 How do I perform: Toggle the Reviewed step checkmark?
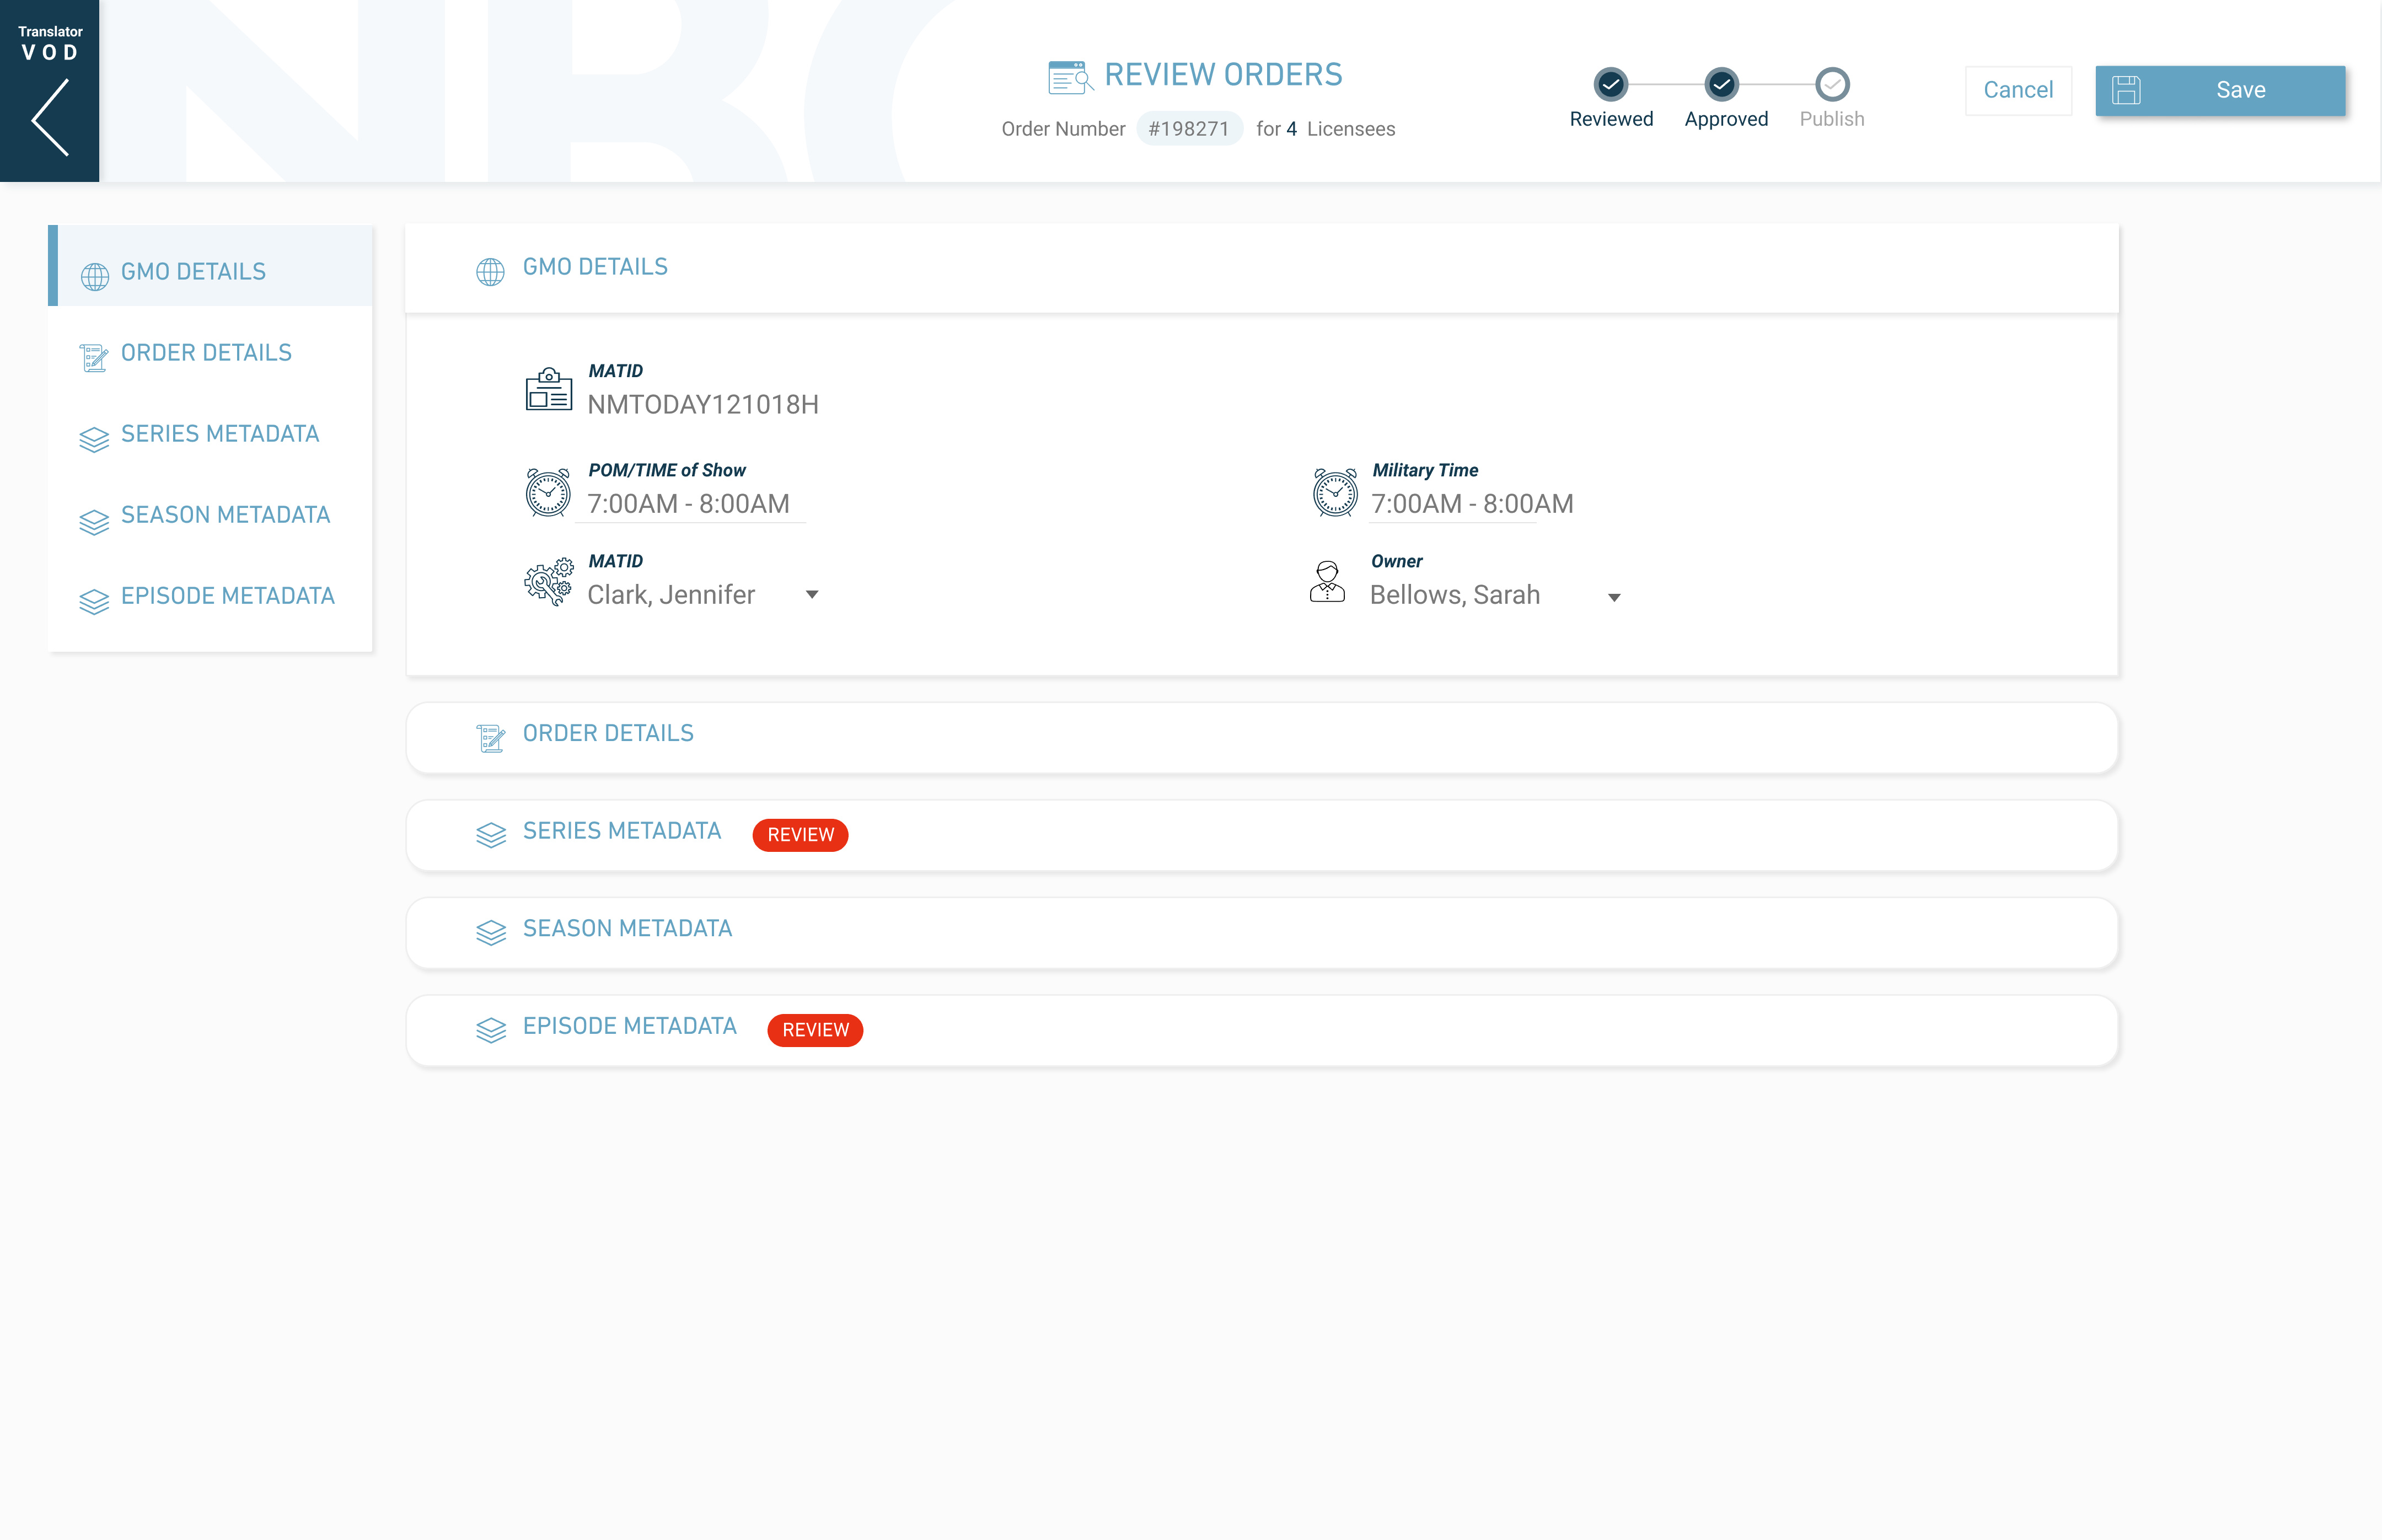point(1610,85)
